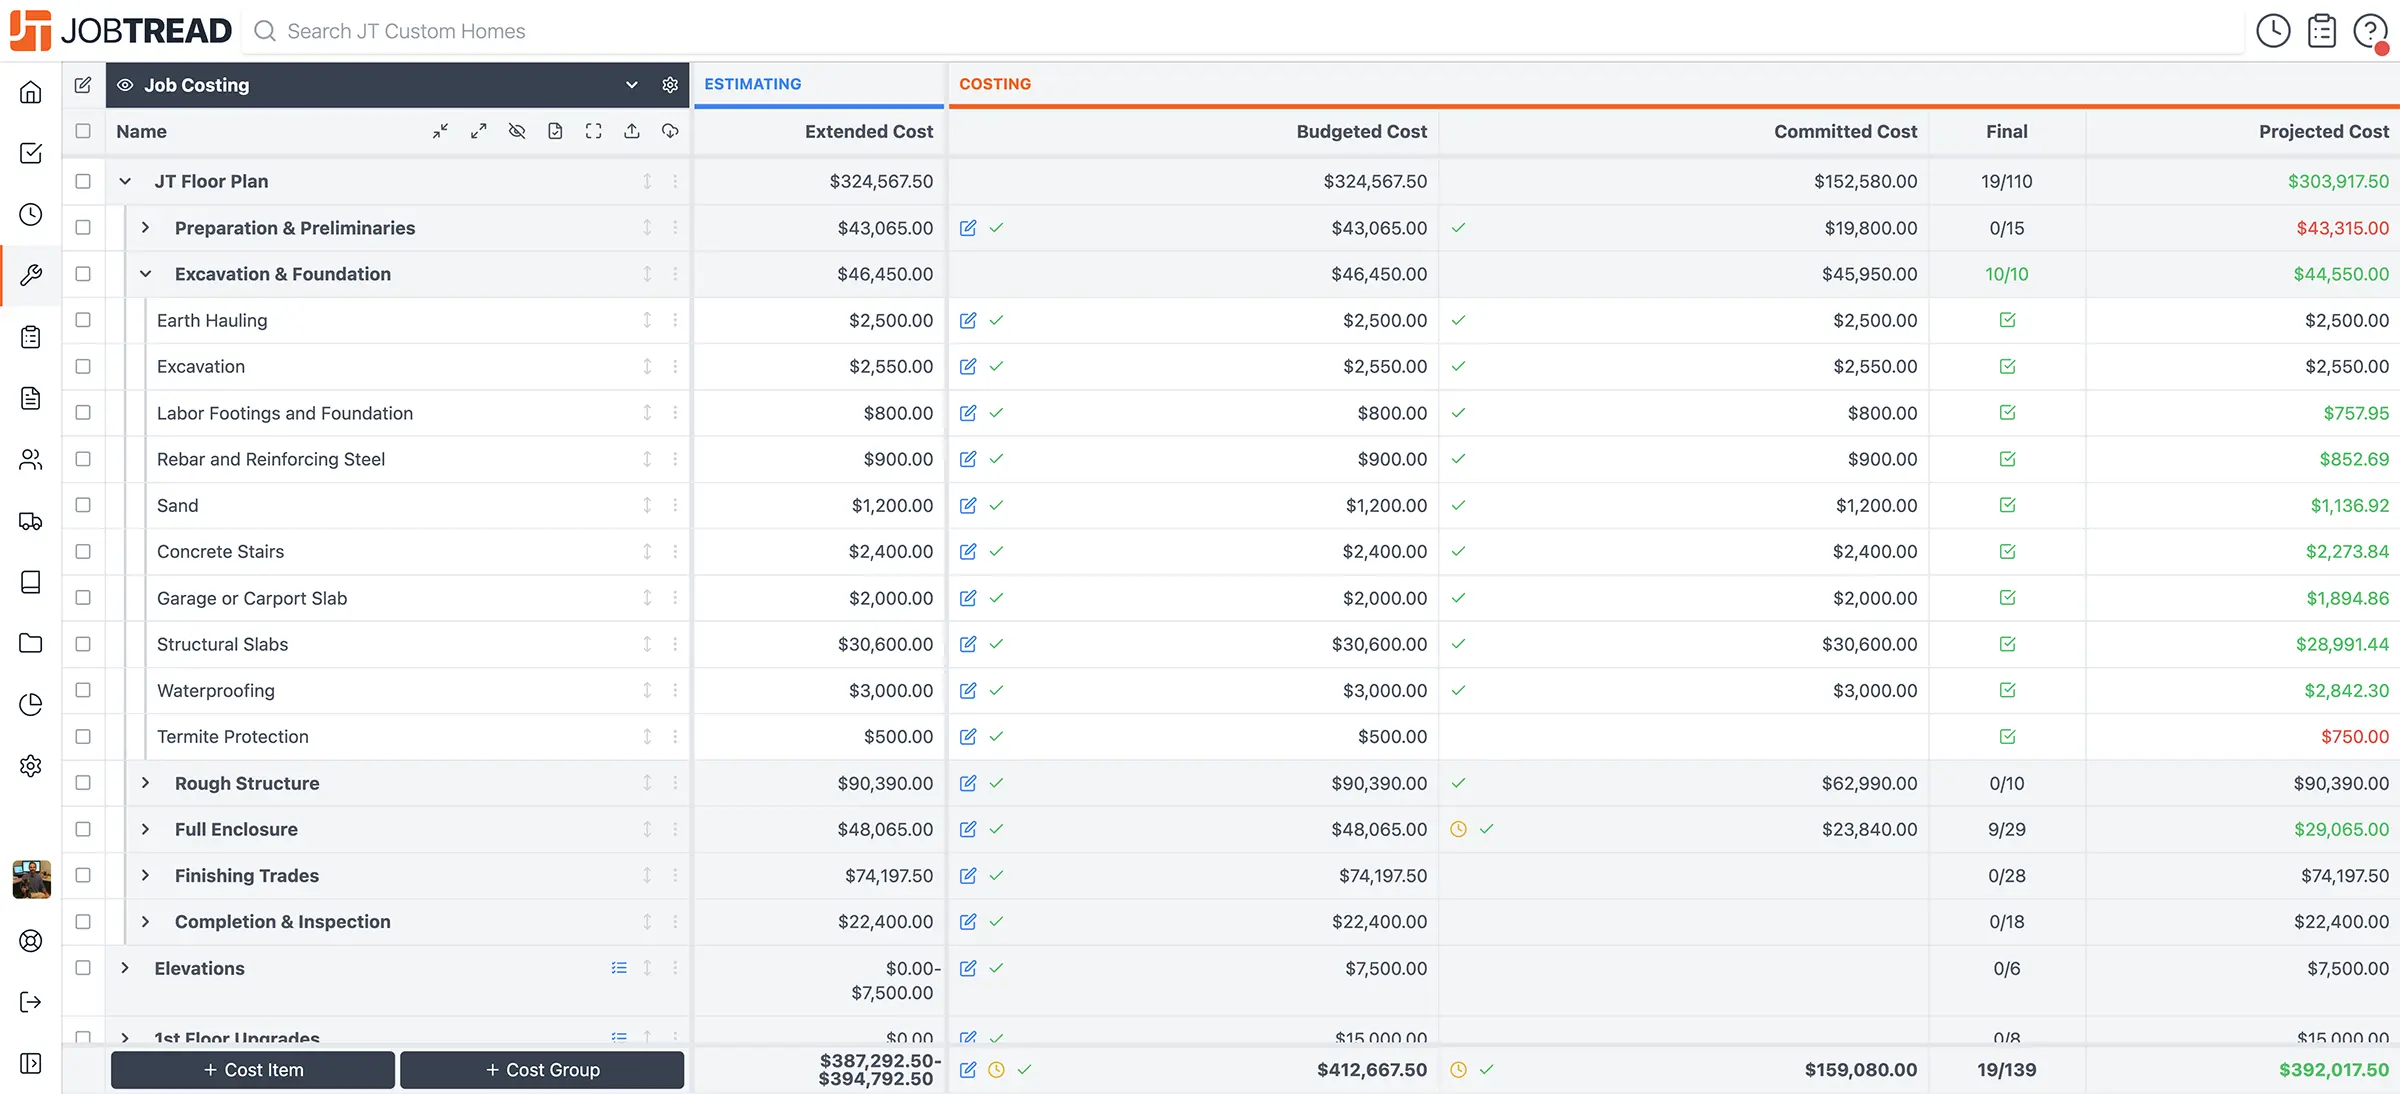Click the expand all rows icon
Viewport: 2400px width, 1094px height.
coord(479,131)
